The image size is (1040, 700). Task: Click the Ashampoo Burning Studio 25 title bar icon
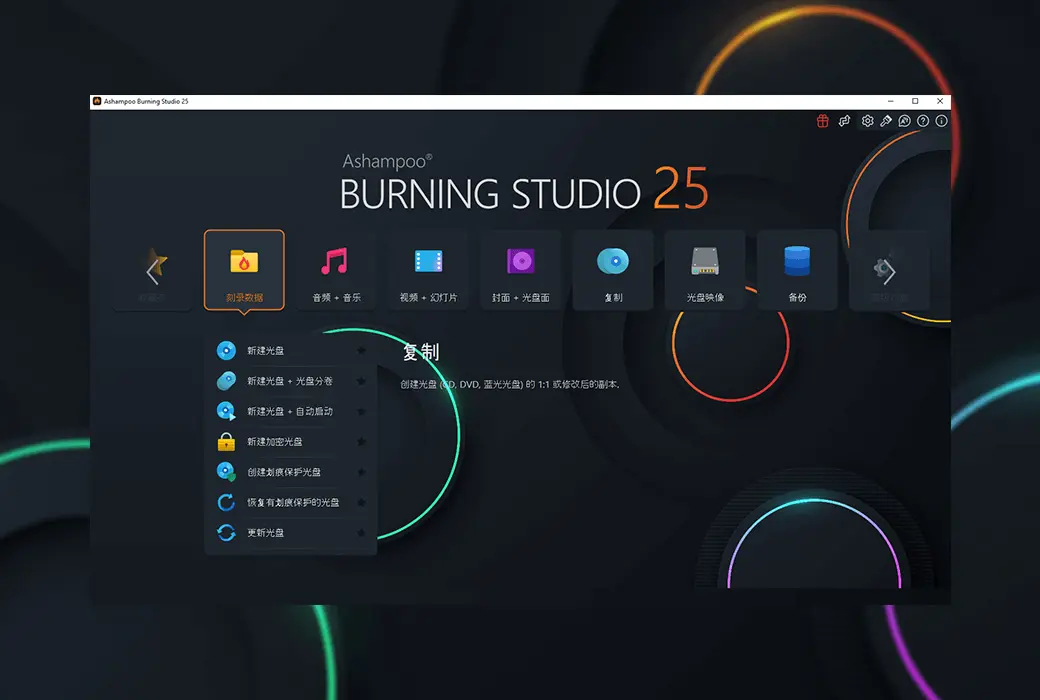[x=97, y=102]
